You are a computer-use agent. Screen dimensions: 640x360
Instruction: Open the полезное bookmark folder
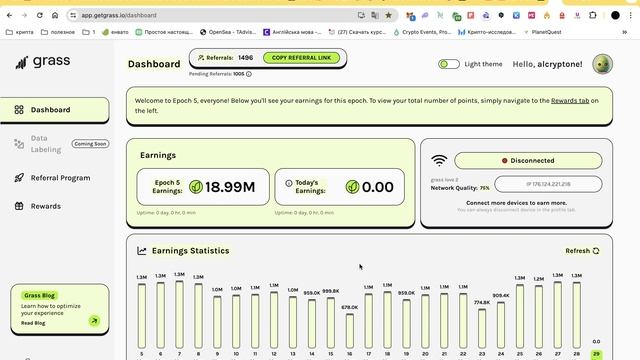[58, 32]
